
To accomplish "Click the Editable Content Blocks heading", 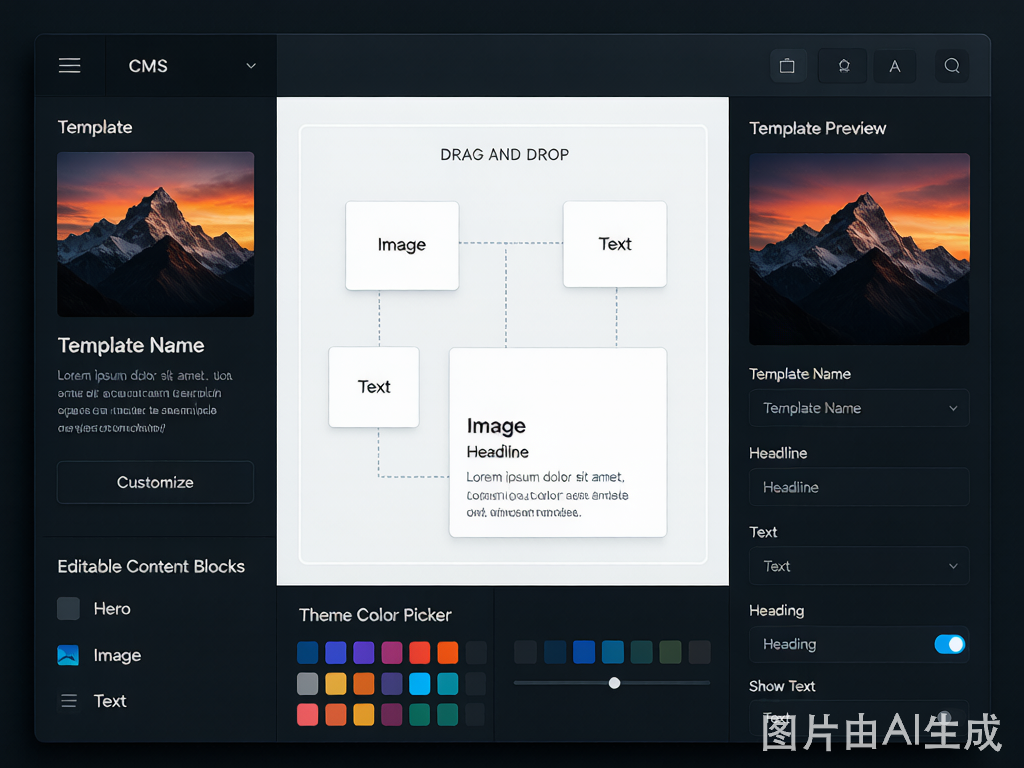I will (x=151, y=566).
